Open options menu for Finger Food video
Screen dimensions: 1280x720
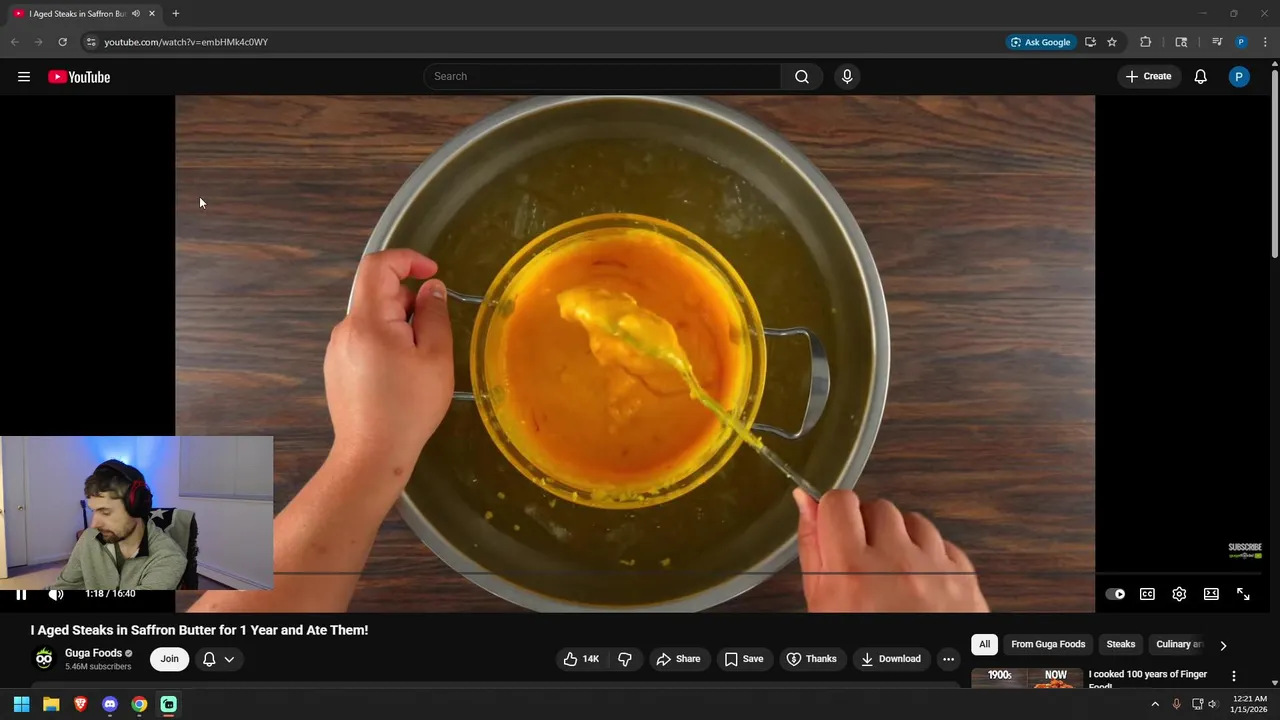1234,677
